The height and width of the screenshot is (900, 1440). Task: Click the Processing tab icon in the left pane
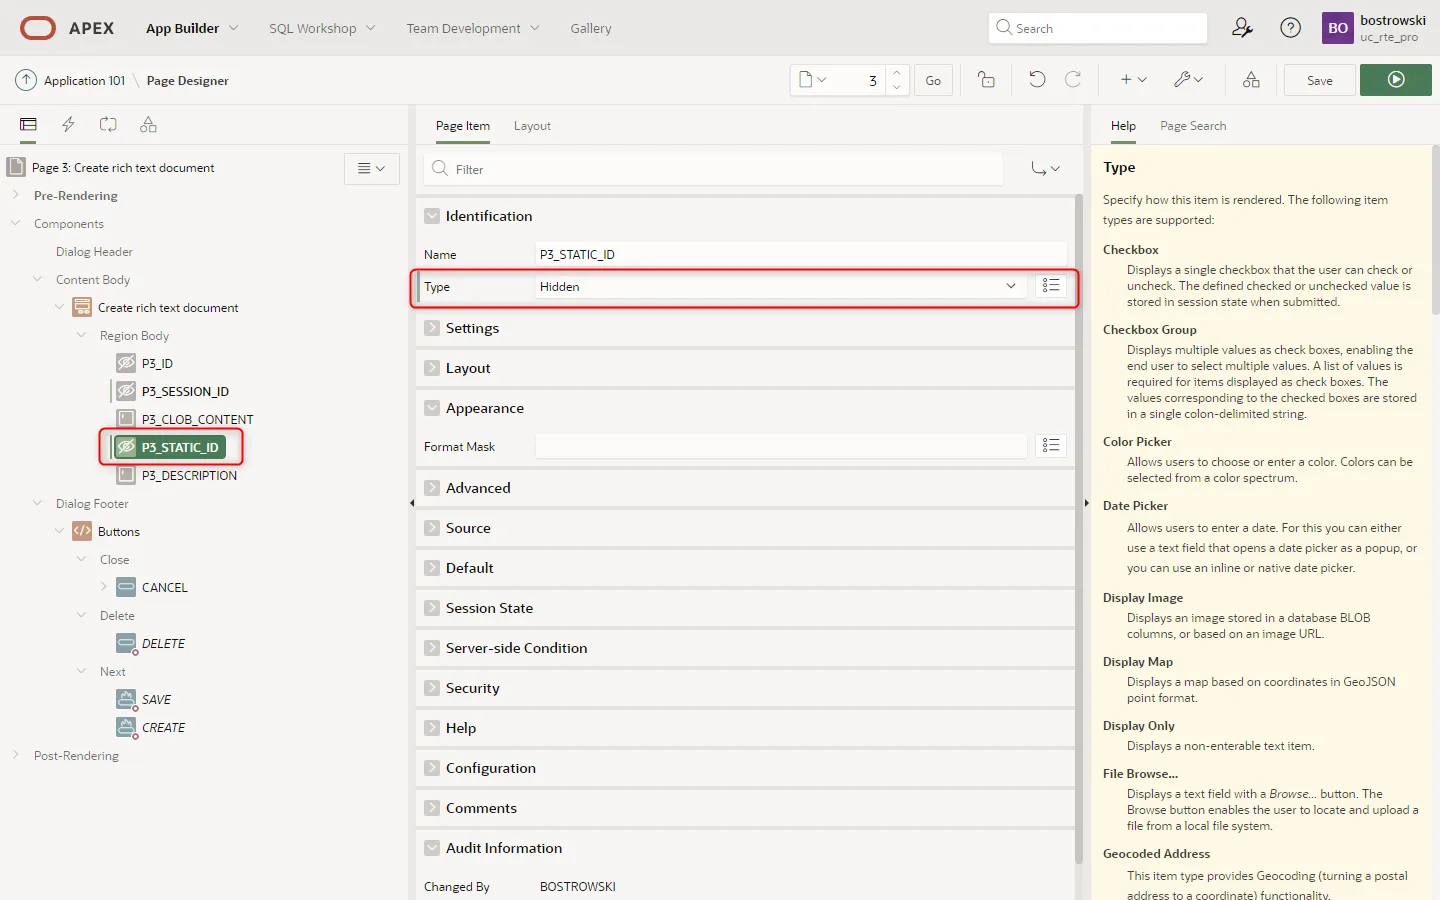pyautogui.click(x=108, y=125)
